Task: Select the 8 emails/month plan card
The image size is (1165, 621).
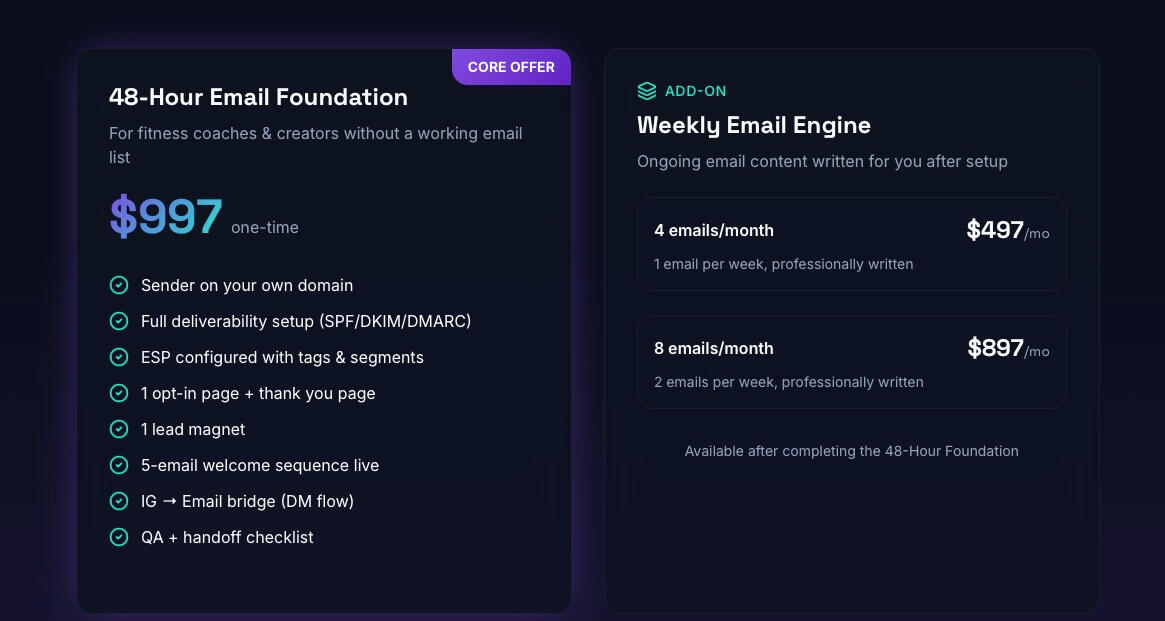Action: tap(851, 362)
